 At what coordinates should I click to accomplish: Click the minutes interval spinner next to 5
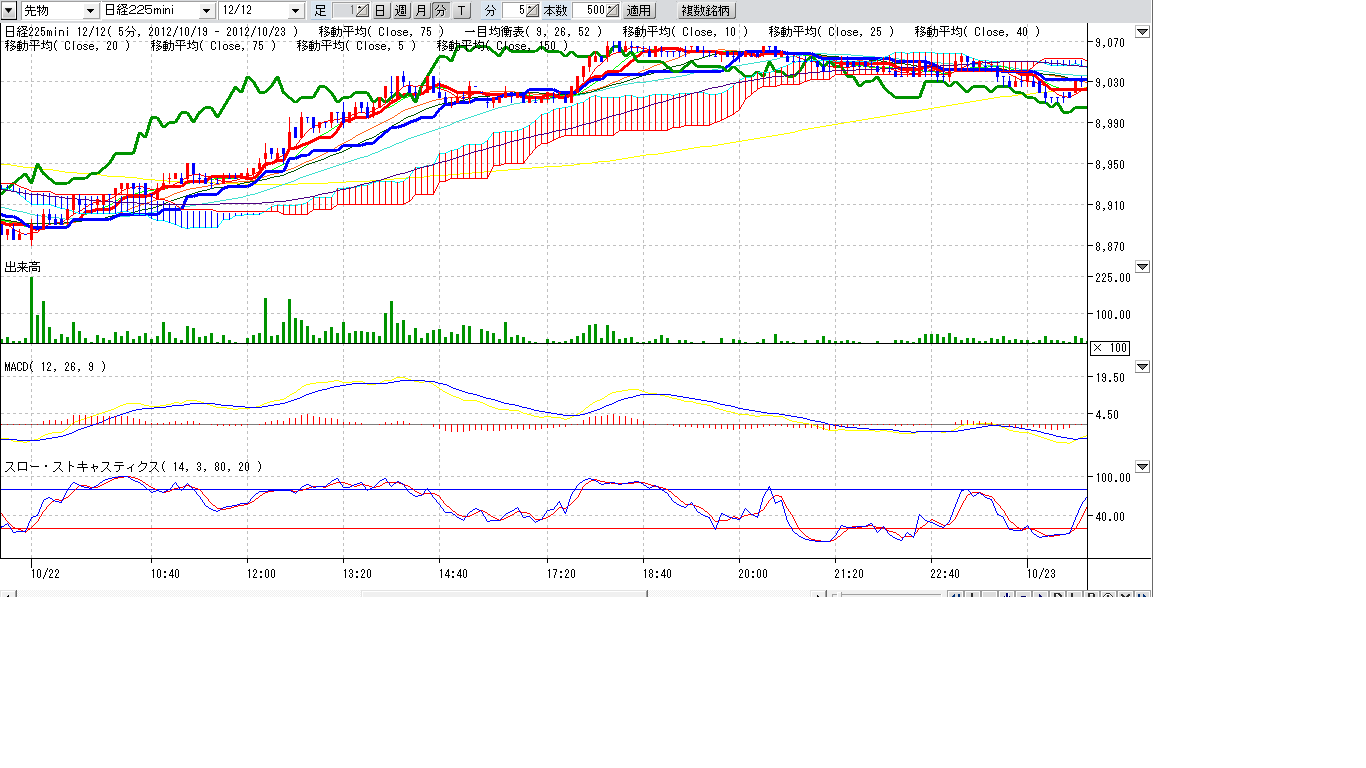pyautogui.click(x=533, y=10)
